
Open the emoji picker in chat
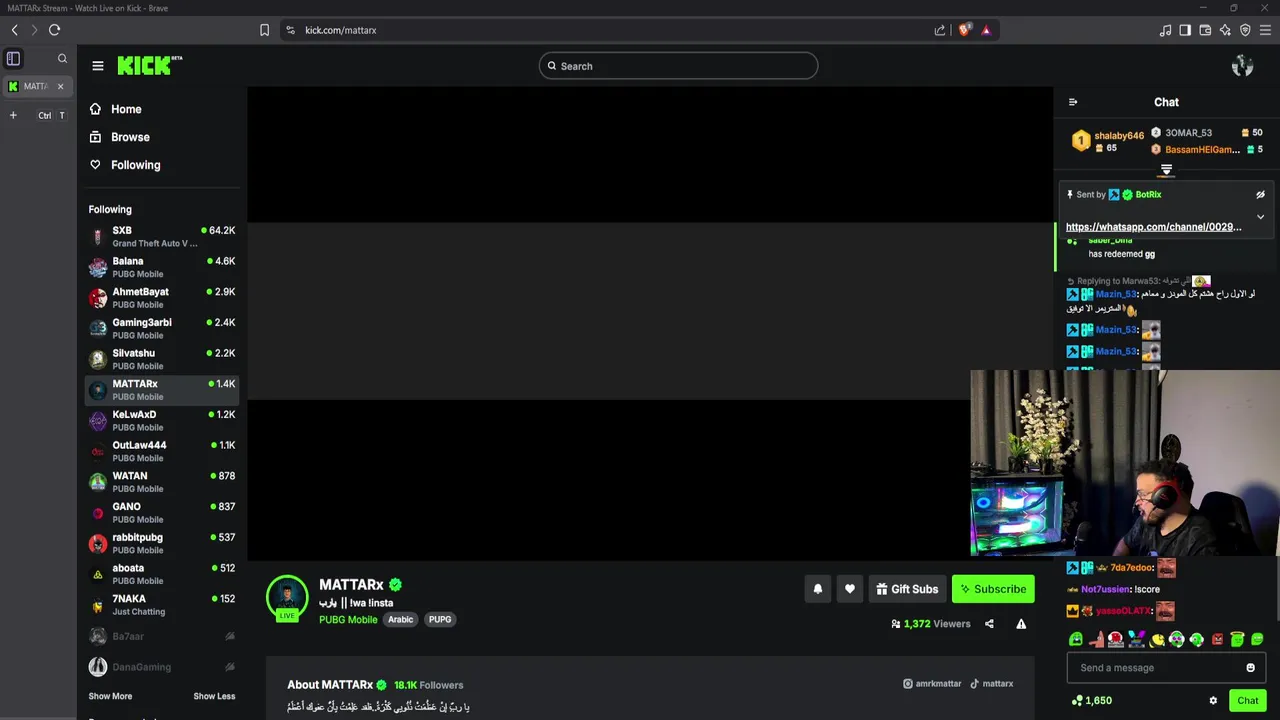tap(1250, 668)
